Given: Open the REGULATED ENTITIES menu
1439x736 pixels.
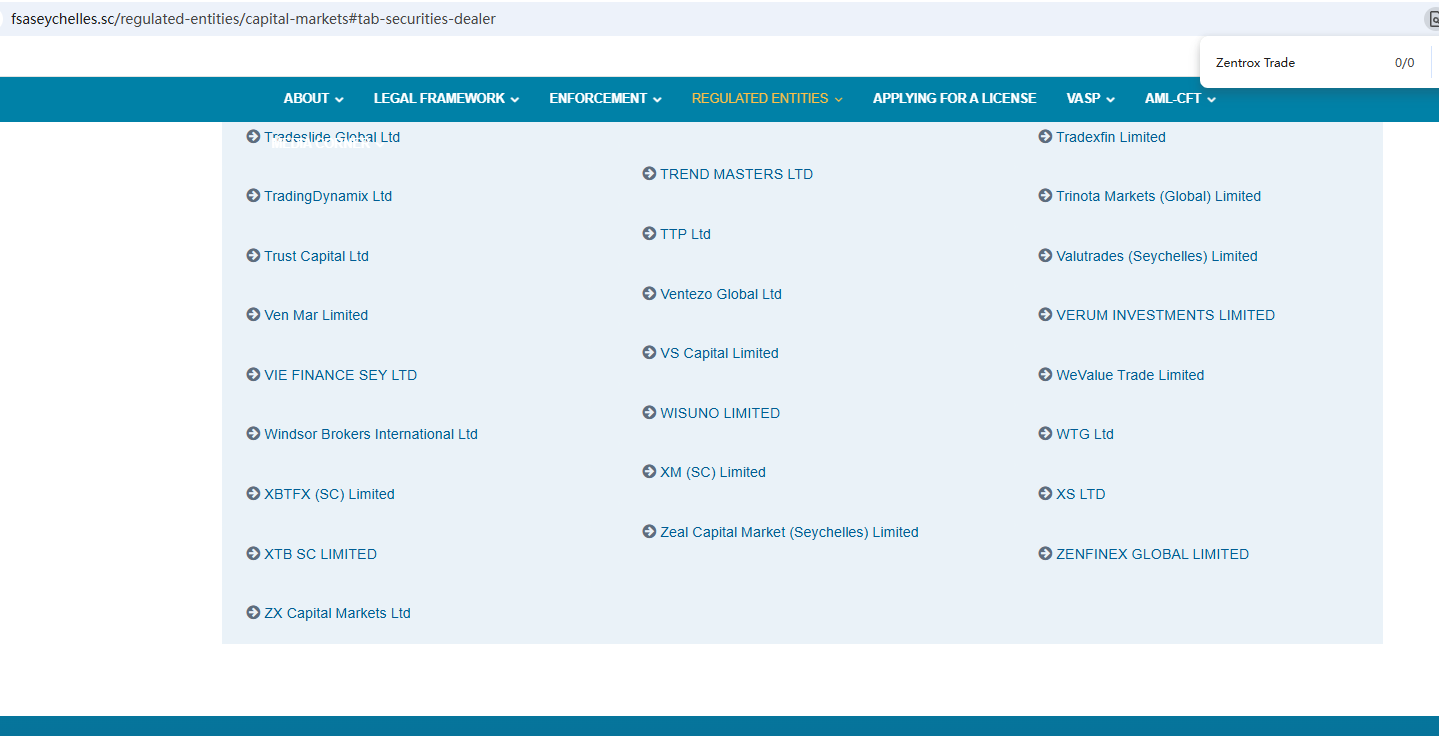Looking at the screenshot, I should pos(766,99).
